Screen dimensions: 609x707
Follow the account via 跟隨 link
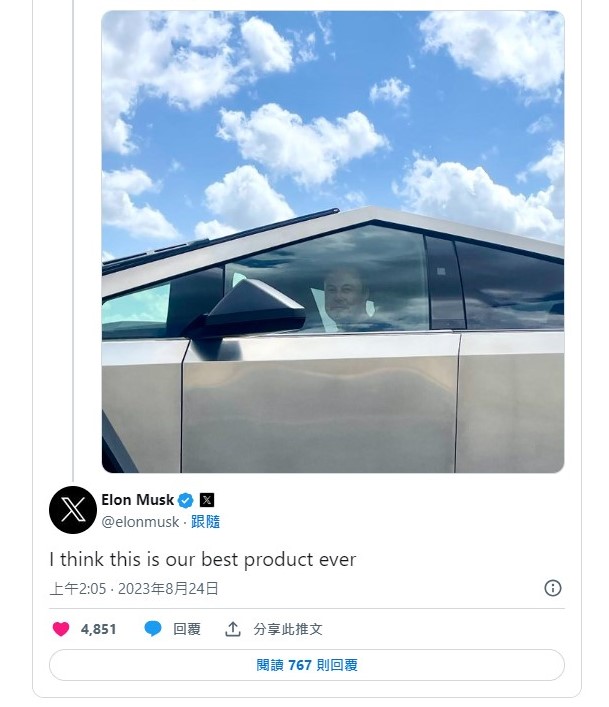point(205,522)
